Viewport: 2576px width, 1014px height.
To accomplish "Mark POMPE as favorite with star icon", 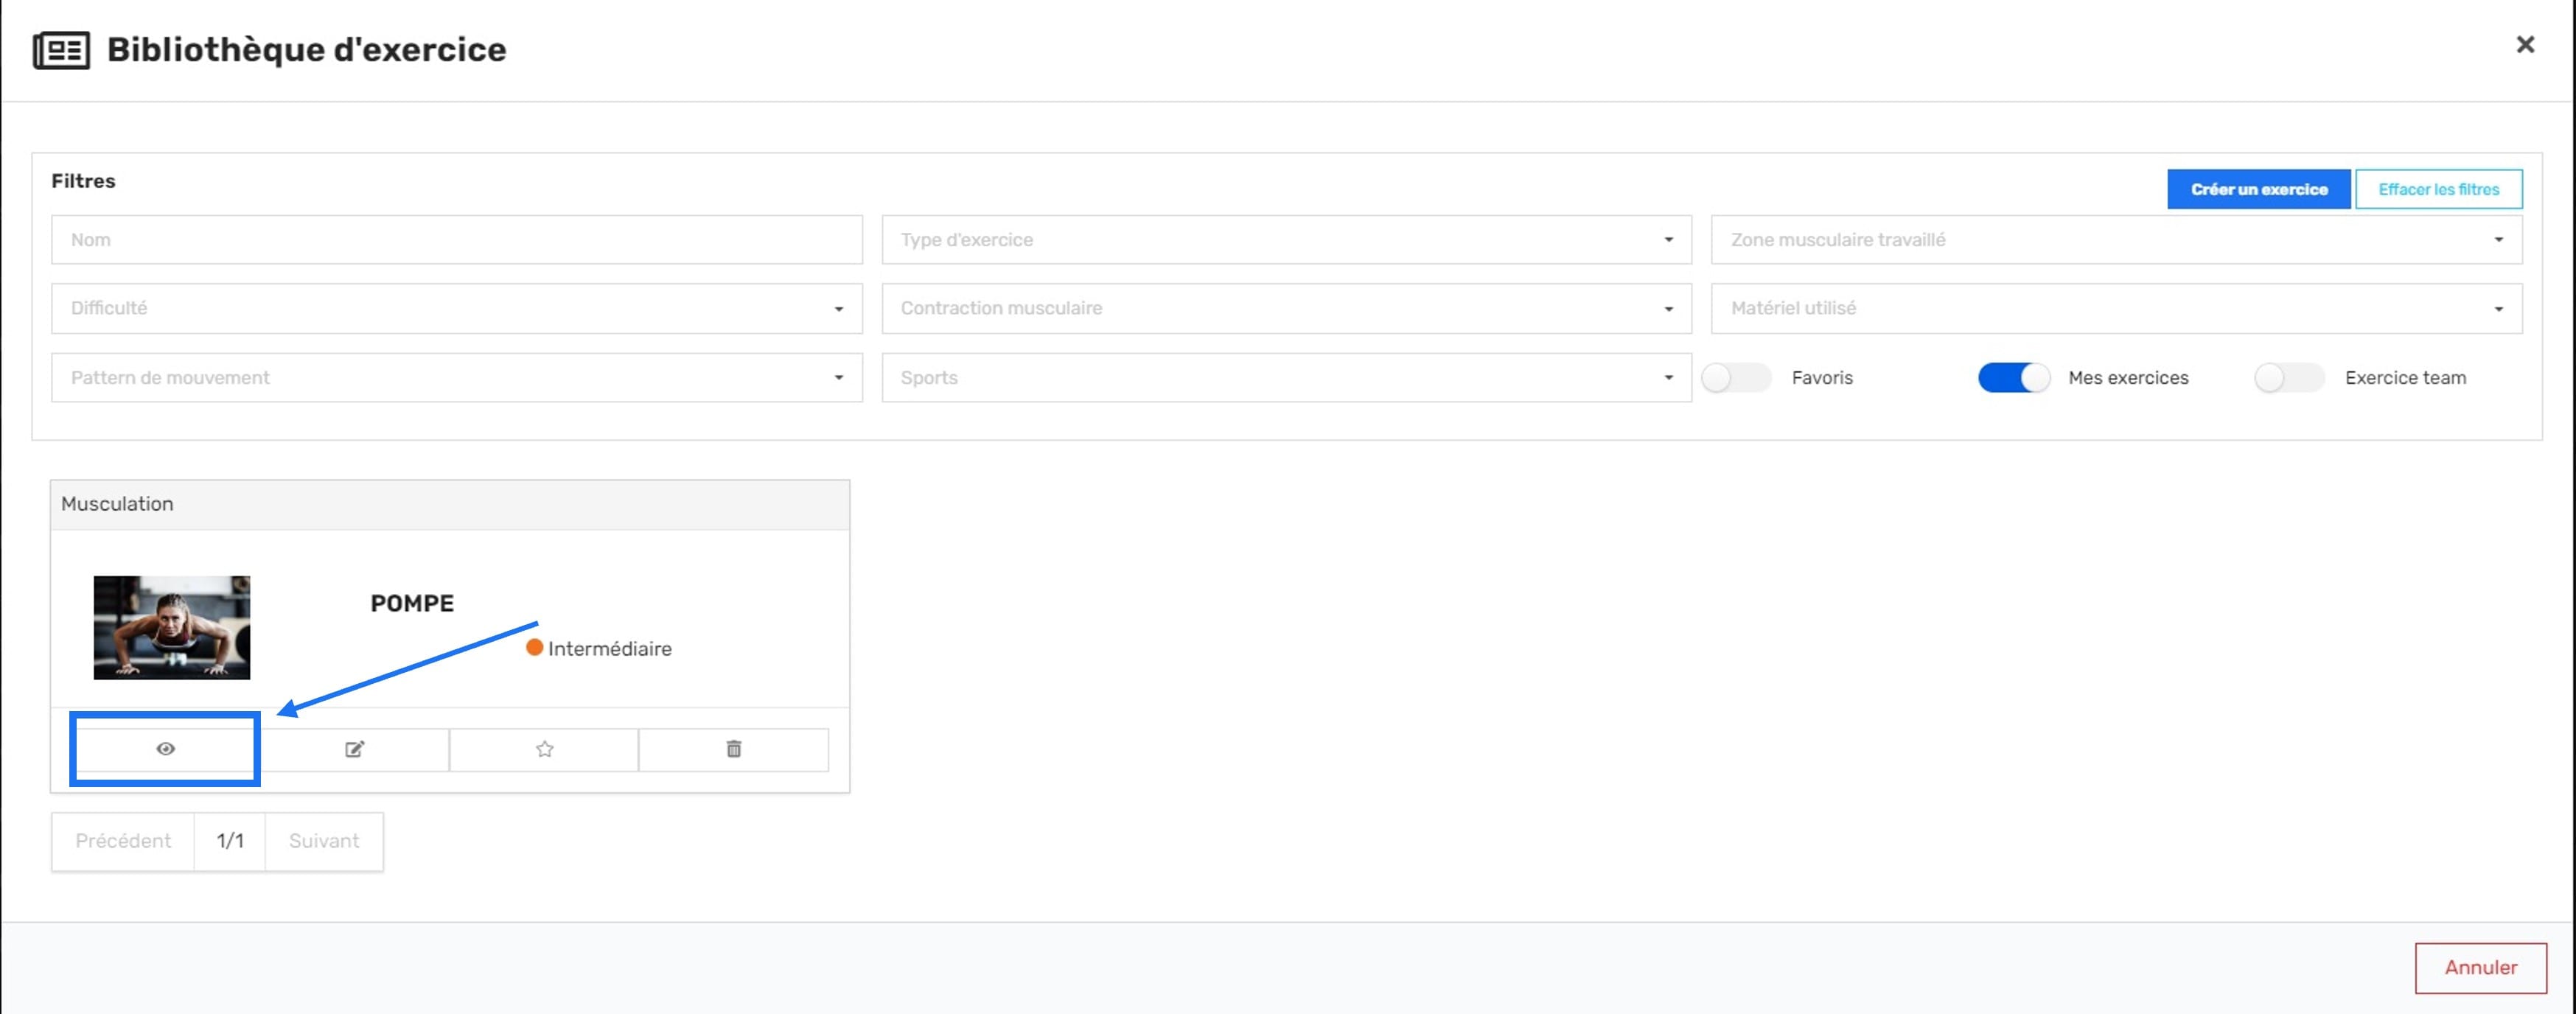I will [544, 749].
